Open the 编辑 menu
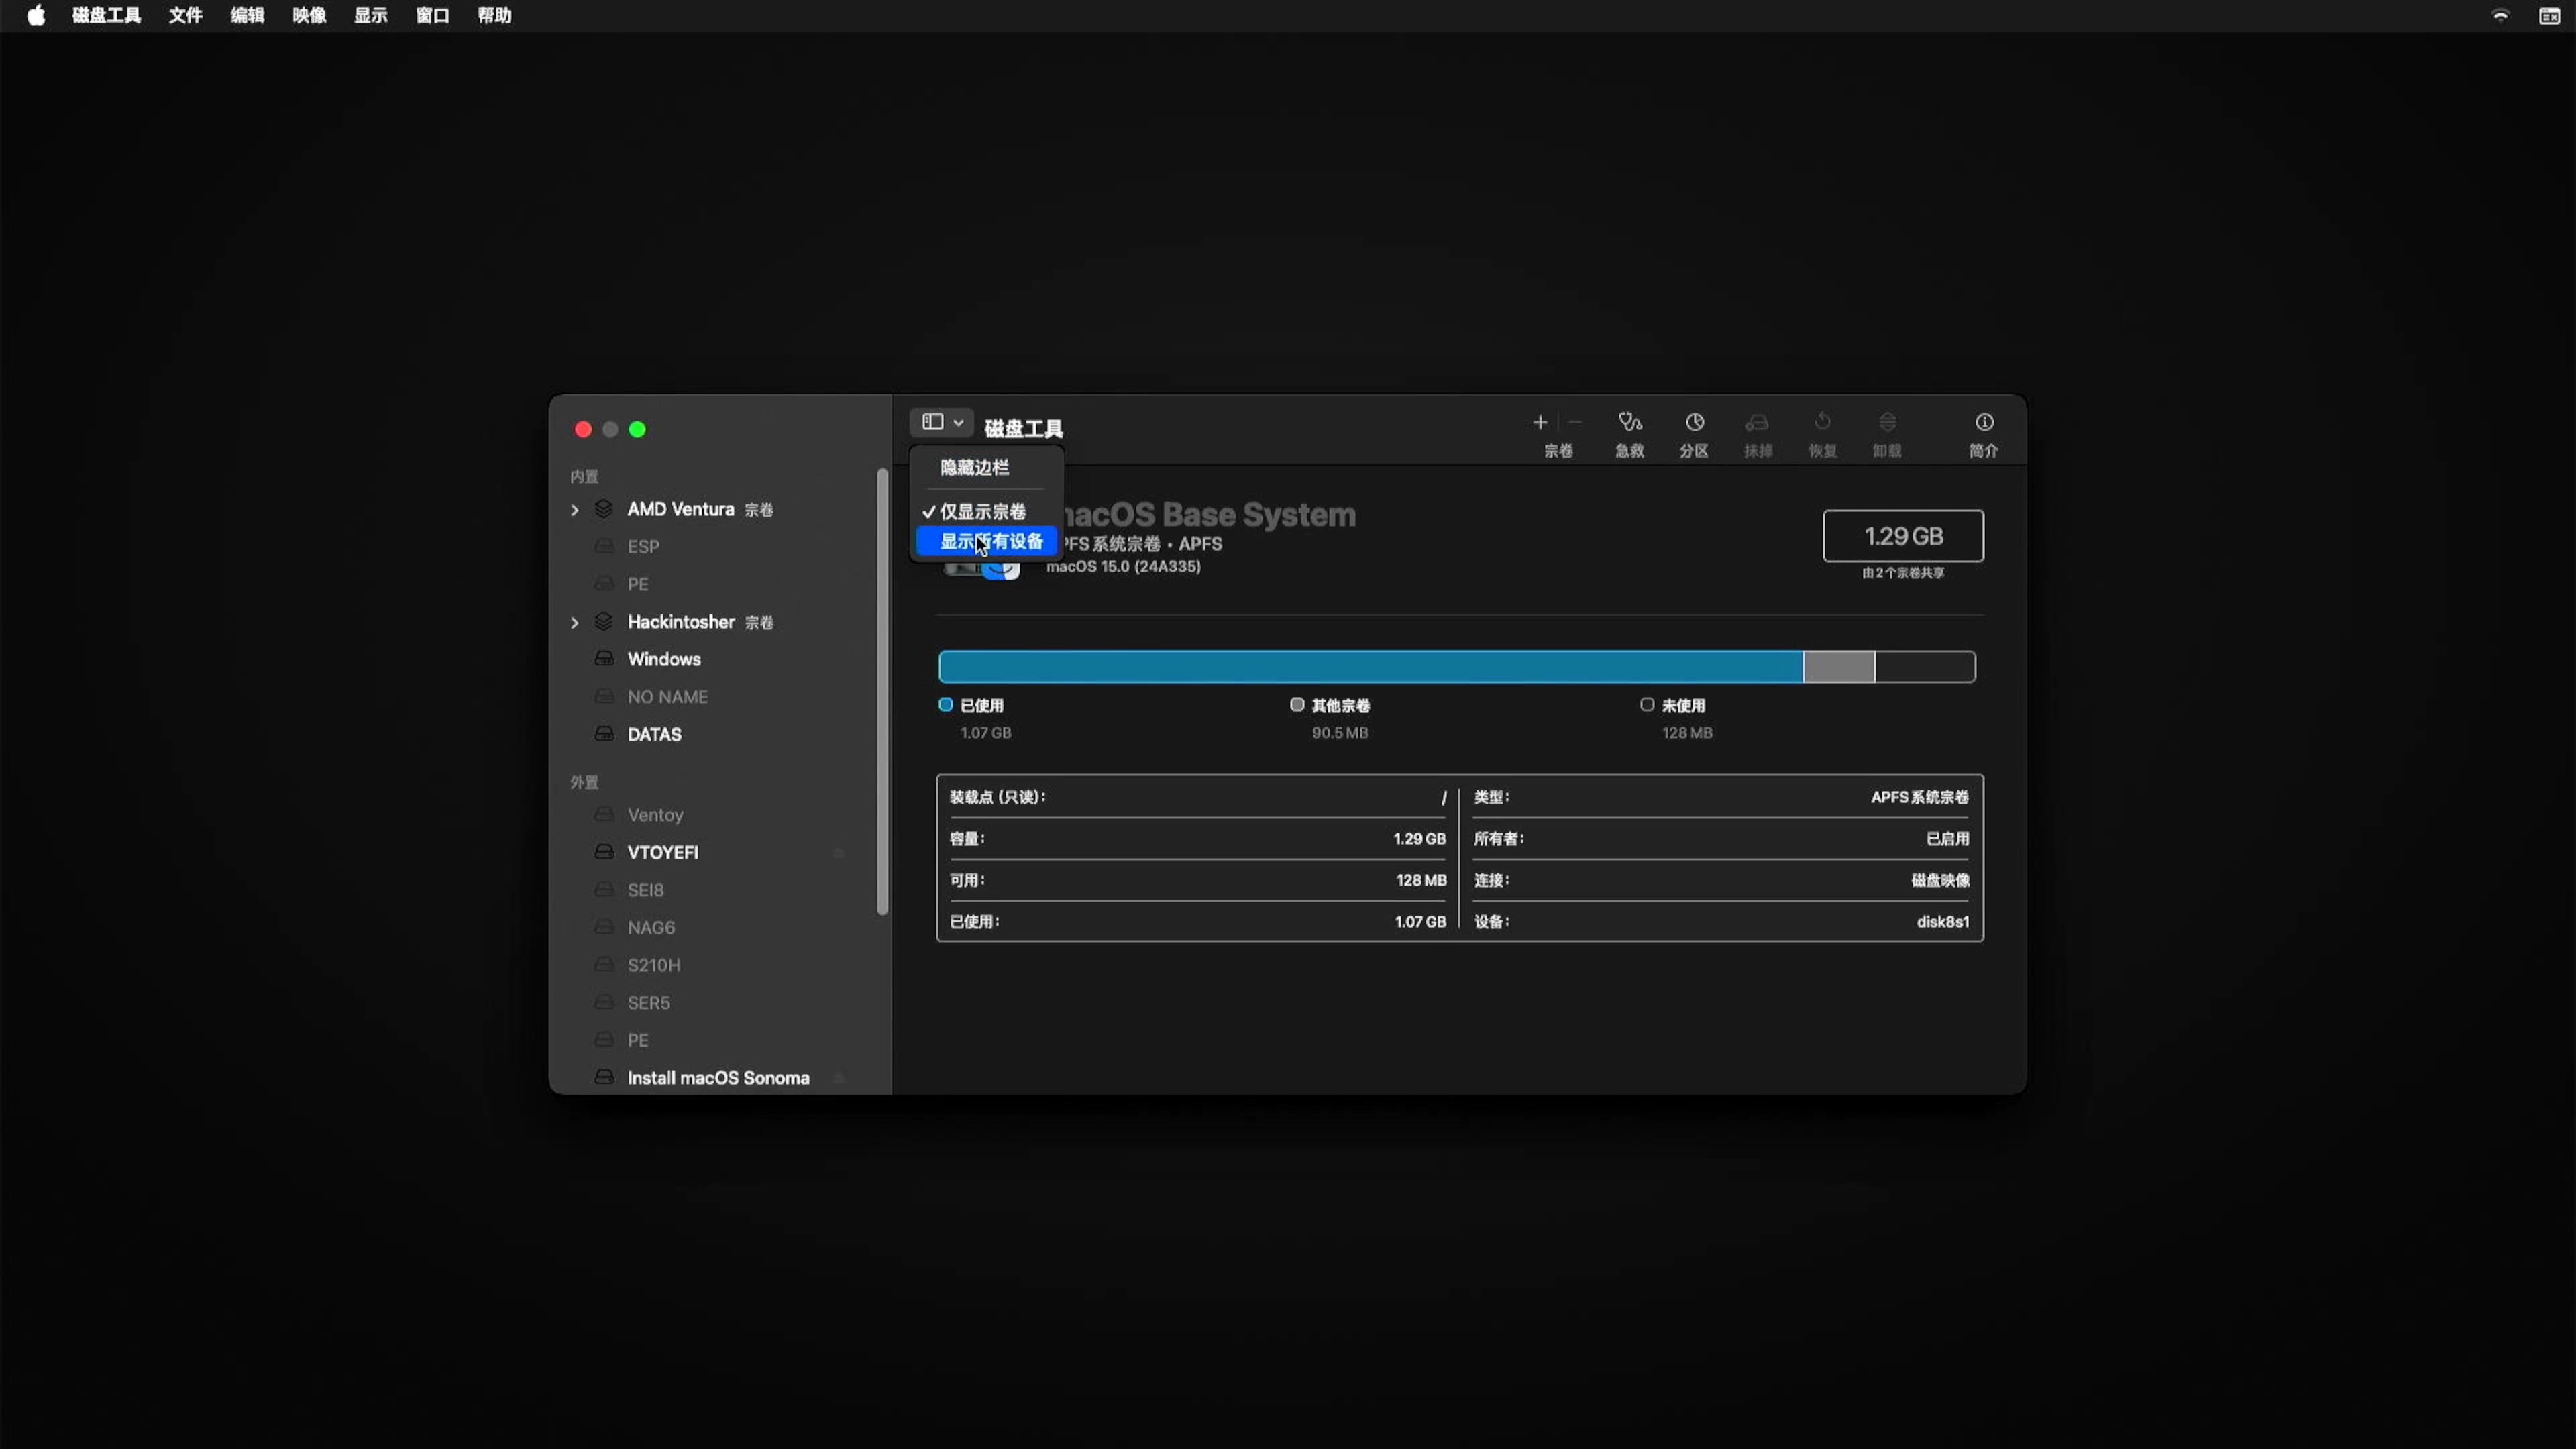 247,15
